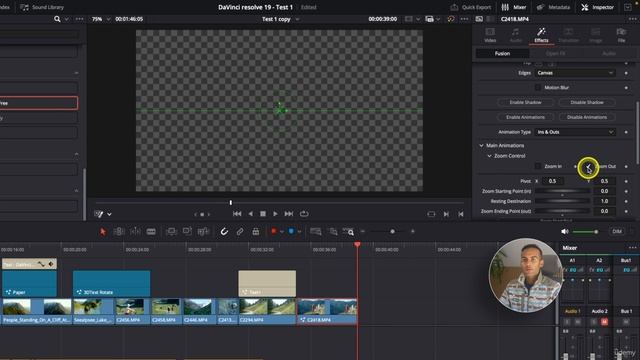Click the timeline zoom out minus
640x360 pixels.
(x=362, y=231)
